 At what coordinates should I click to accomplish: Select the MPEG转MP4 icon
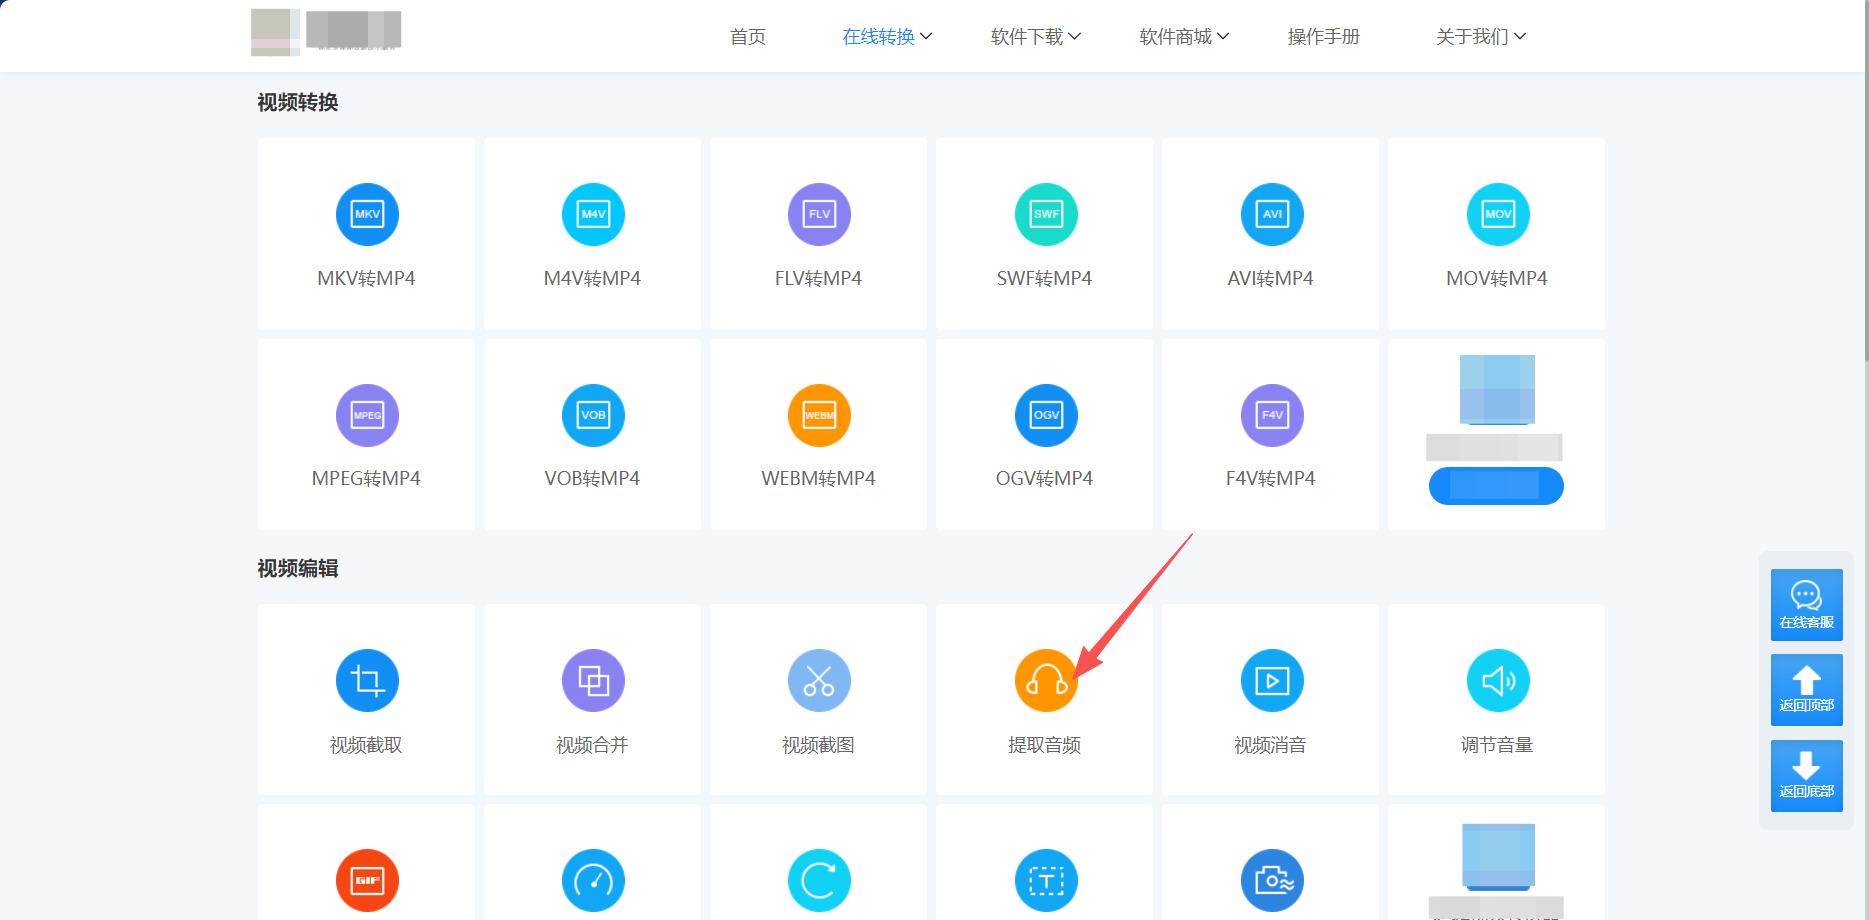click(x=367, y=415)
